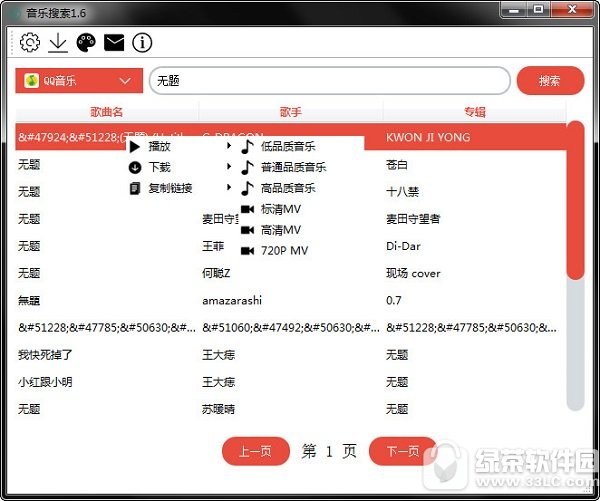Expand the 下载 submenu arrow
The height and width of the screenshot is (501, 600).
(229, 166)
